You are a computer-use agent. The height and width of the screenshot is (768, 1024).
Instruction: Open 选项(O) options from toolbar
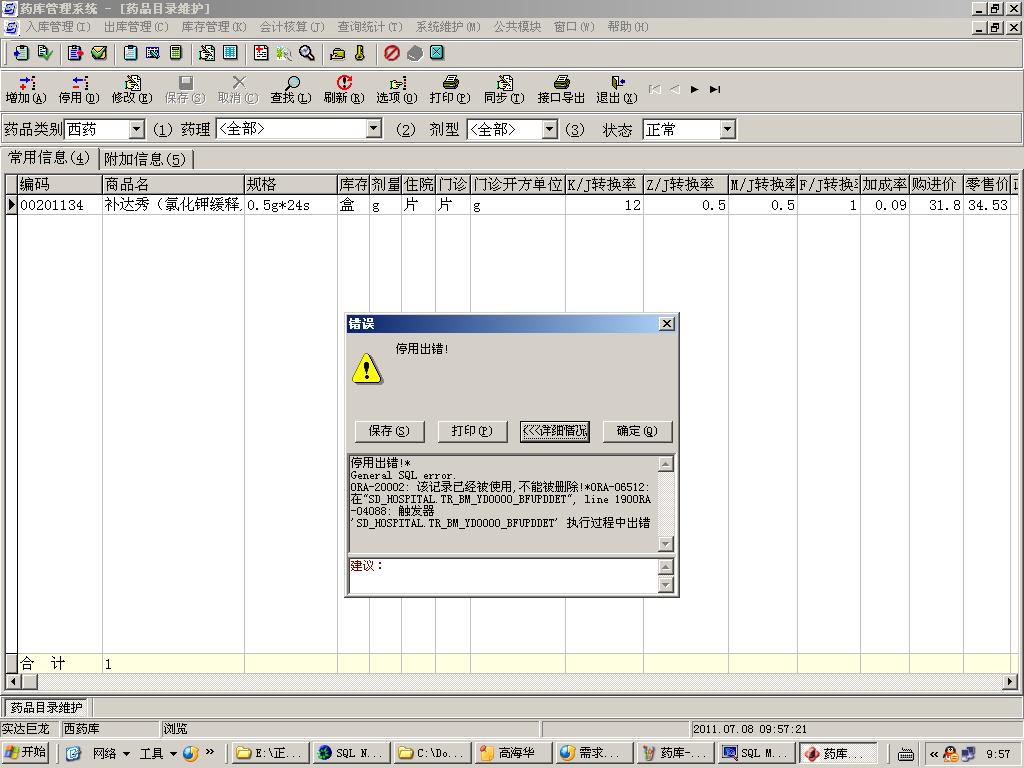tap(396, 89)
